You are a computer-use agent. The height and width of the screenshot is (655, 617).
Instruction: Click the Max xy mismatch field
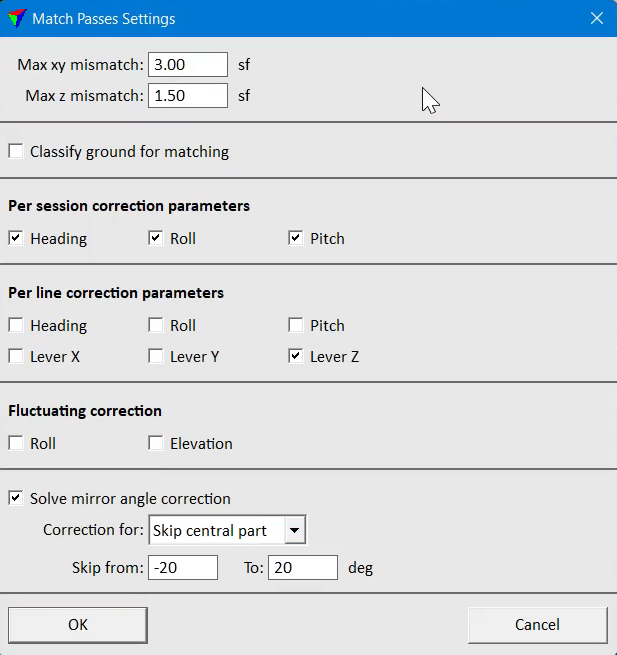point(188,65)
